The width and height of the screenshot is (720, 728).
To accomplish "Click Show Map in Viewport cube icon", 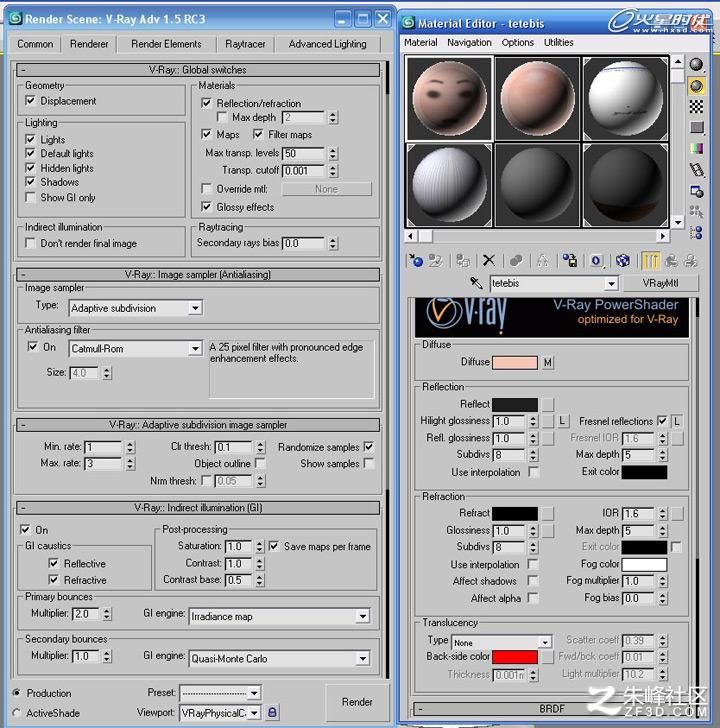I will 623,260.
